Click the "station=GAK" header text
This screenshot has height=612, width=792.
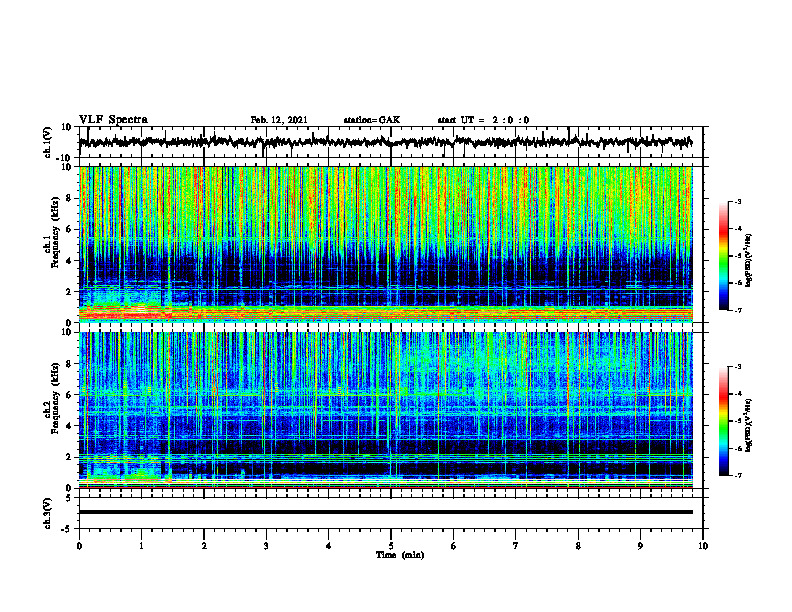pyautogui.click(x=372, y=120)
